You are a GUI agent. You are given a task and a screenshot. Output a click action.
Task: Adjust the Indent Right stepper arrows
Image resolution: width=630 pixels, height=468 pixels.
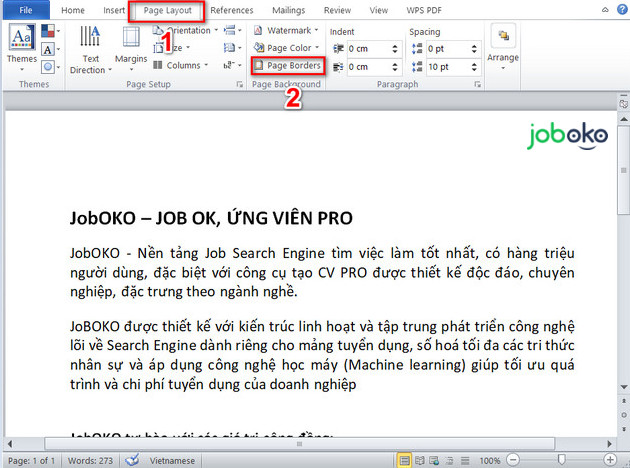[x=395, y=67]
